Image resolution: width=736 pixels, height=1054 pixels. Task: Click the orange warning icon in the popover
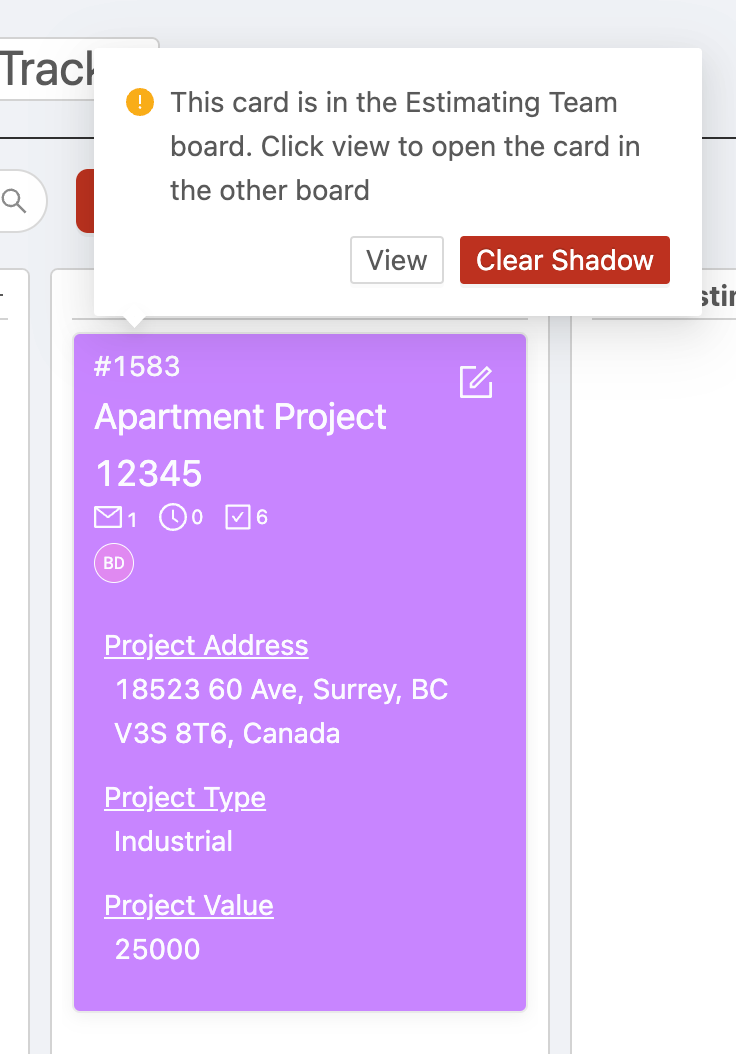140,102
